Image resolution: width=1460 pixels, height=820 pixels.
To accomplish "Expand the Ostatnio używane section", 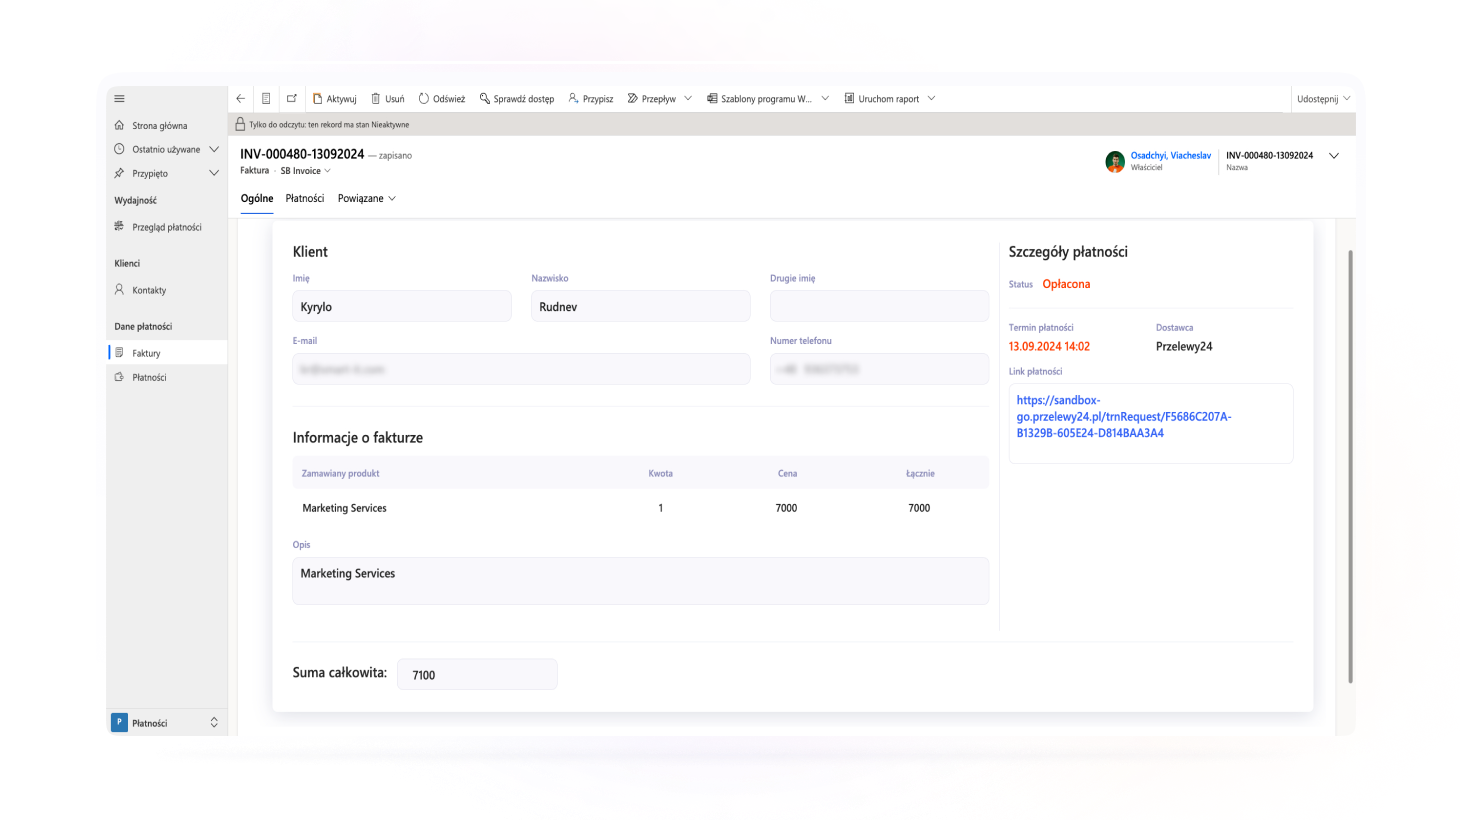I will [x=213, y=149].
